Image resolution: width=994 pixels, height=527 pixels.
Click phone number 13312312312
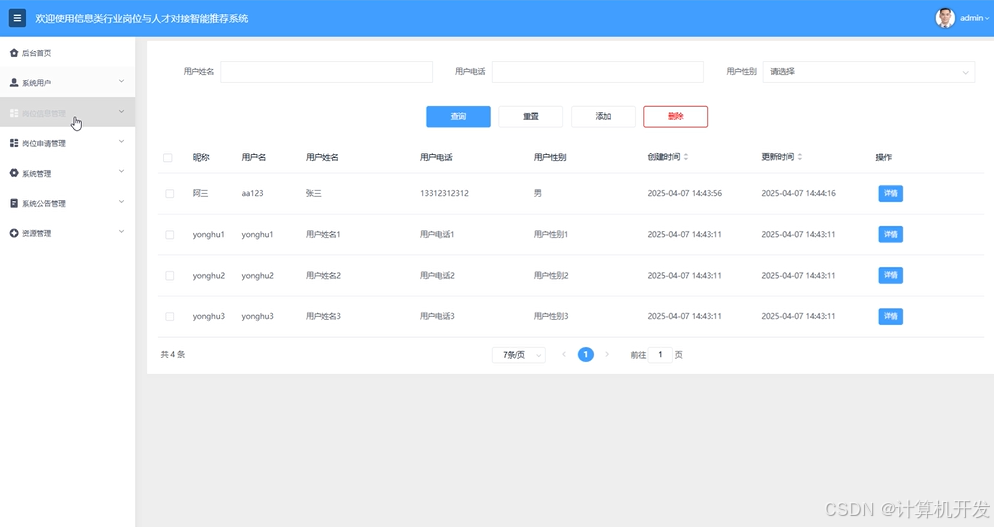click(x=444, y=193)
